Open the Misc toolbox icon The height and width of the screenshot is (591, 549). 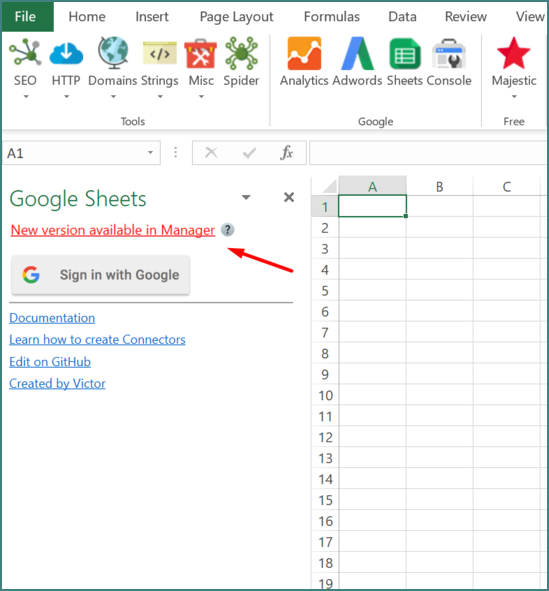200,54
